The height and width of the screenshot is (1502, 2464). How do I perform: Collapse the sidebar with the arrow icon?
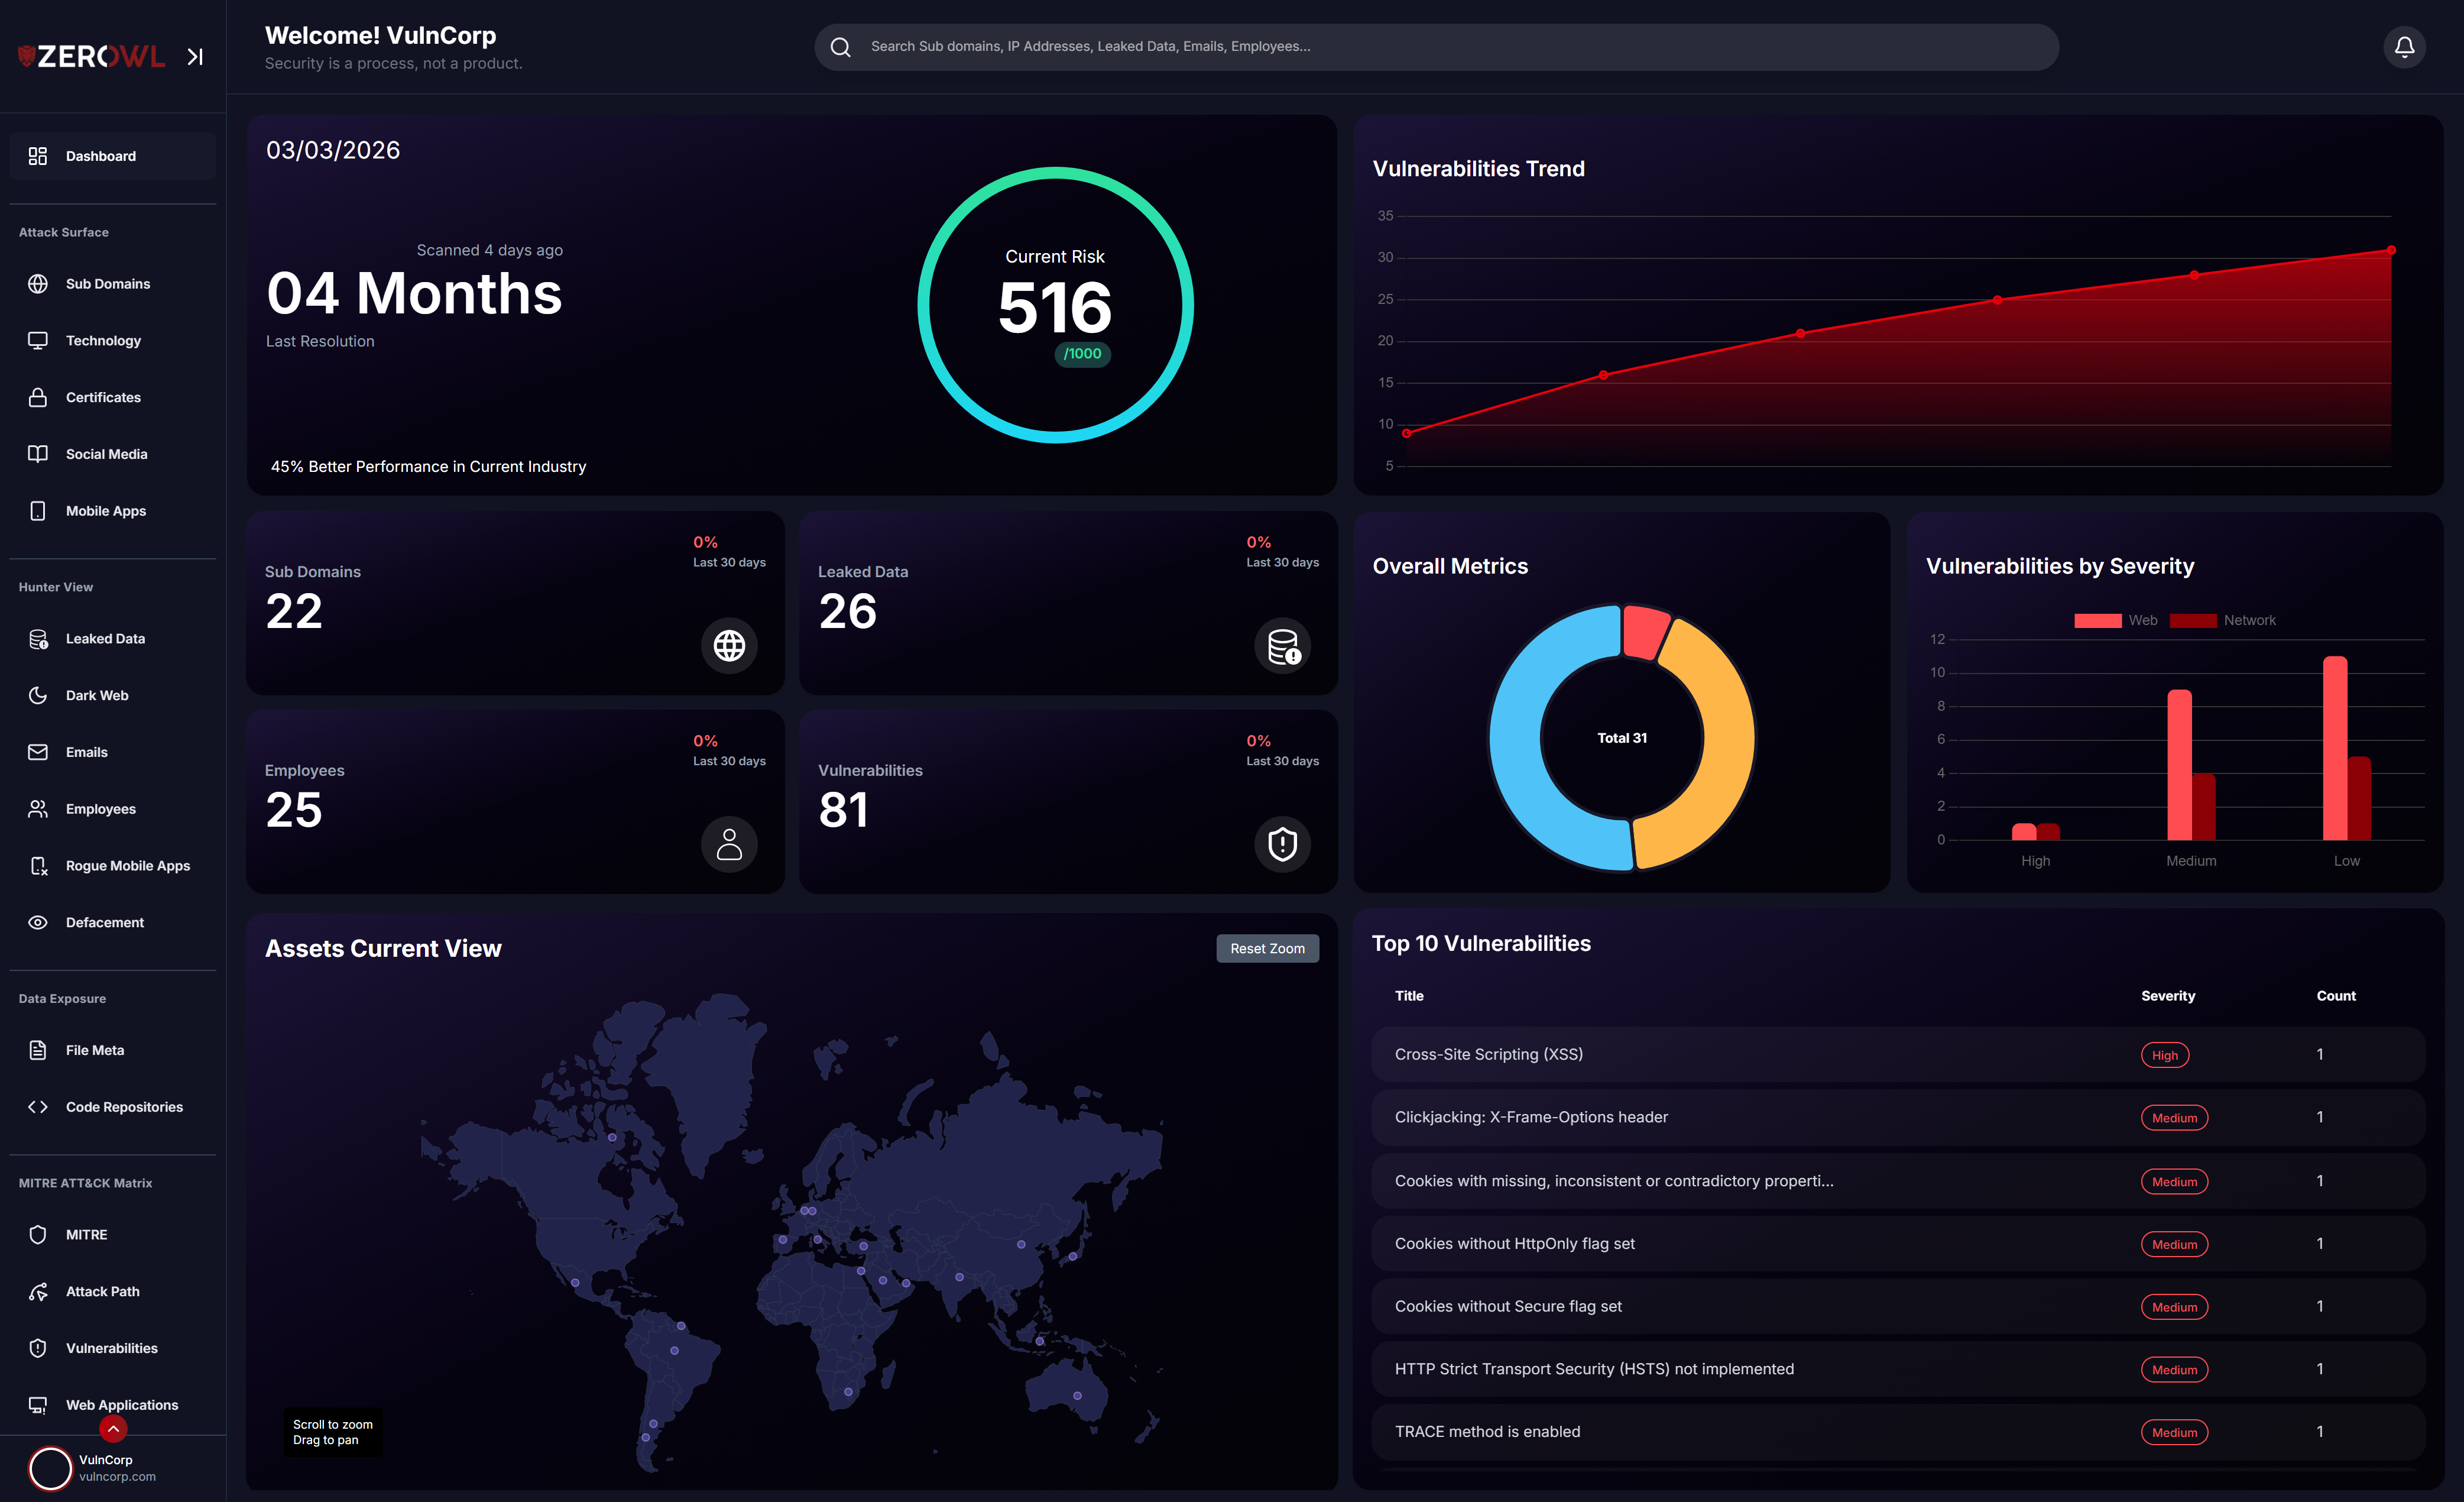(195, 57)
